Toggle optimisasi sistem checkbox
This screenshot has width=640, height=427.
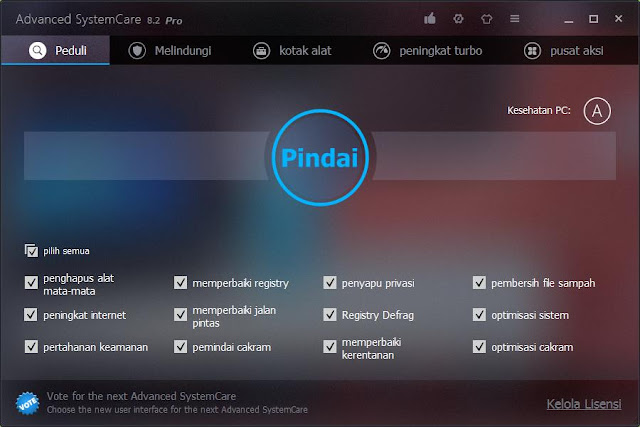(479, 314)
